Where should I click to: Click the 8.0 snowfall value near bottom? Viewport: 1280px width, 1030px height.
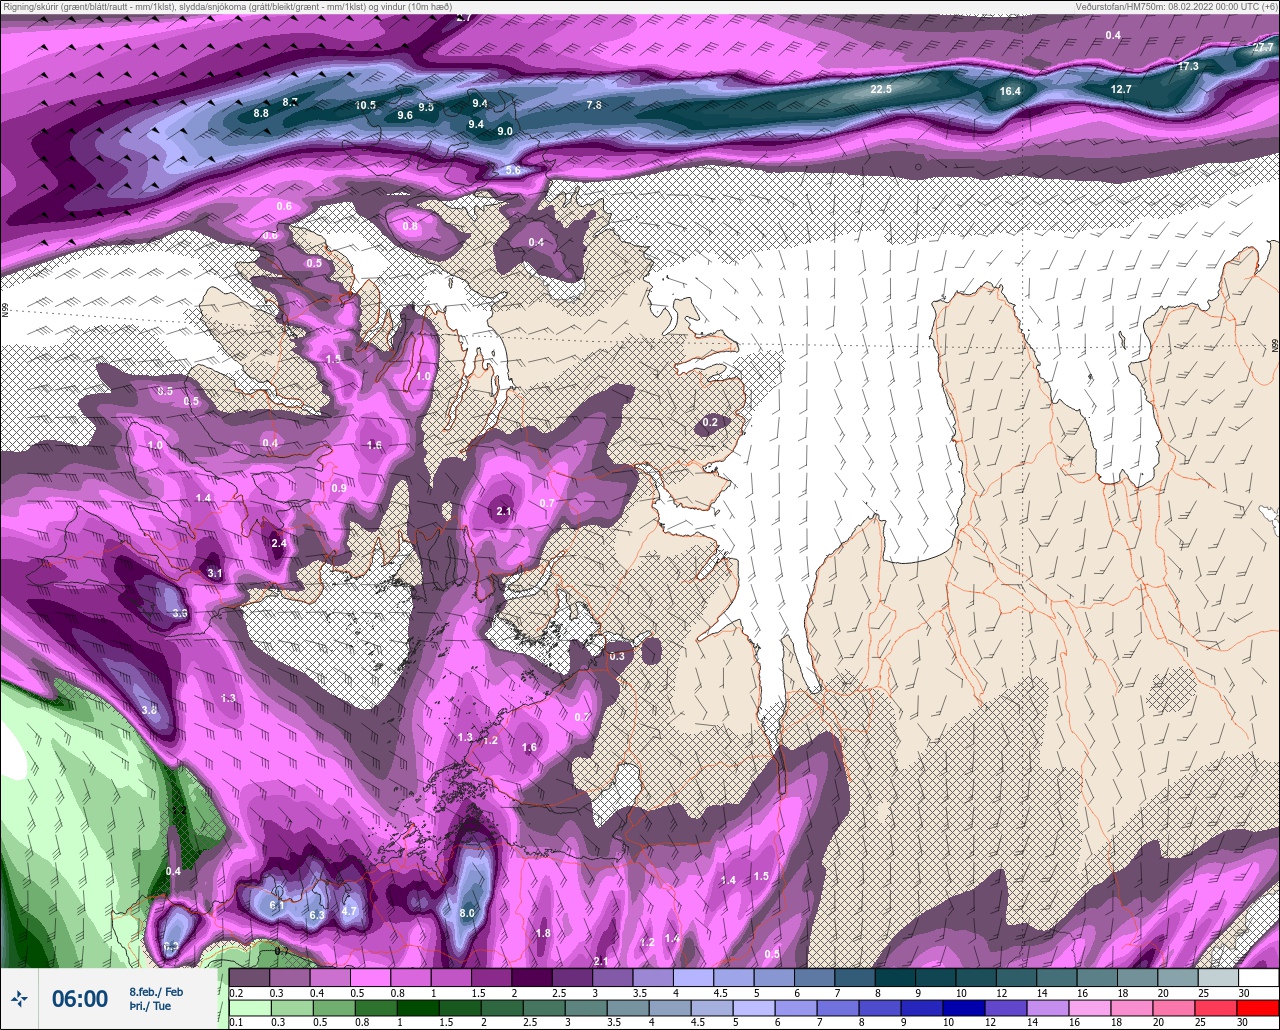467,913
